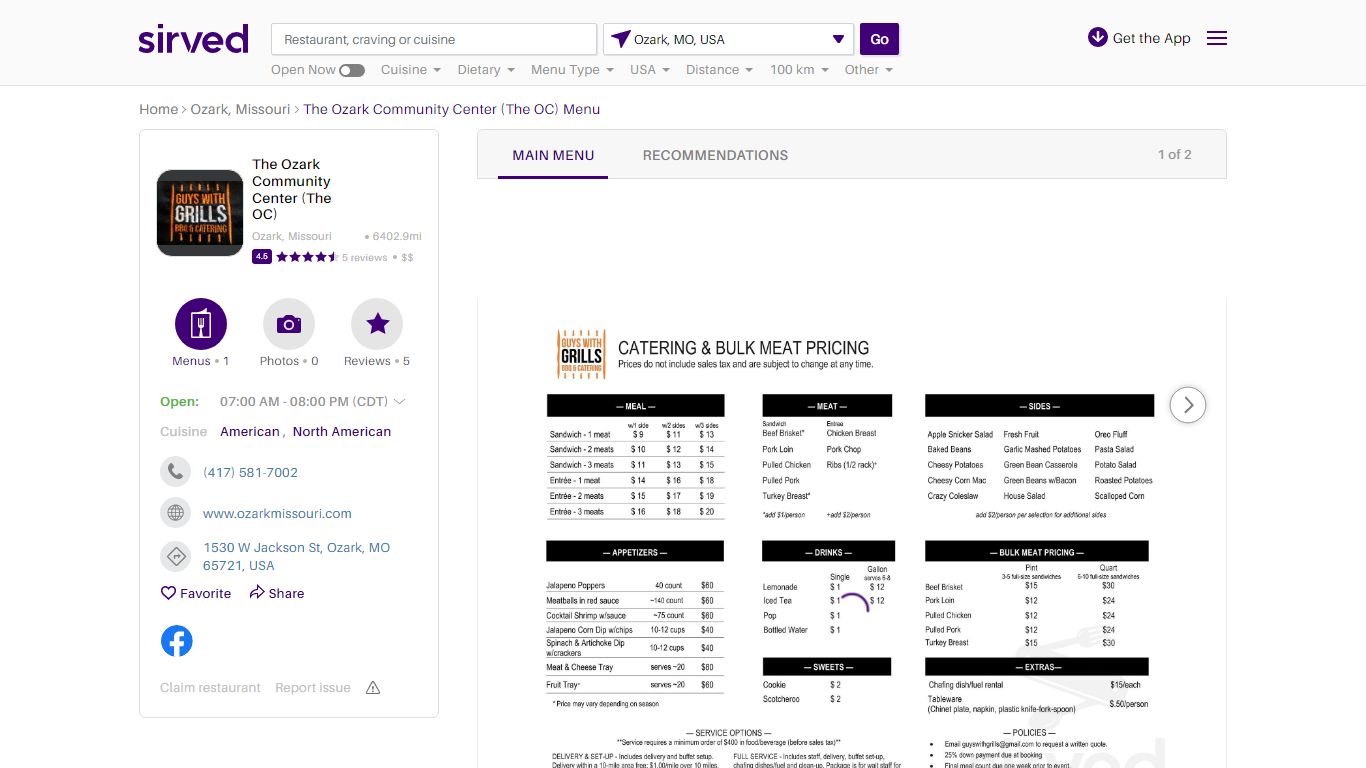This screenshot has width=1366, height=768.
Task: Open the Reviews star icon
Action: pyautogui.click(x=377, y=324)
